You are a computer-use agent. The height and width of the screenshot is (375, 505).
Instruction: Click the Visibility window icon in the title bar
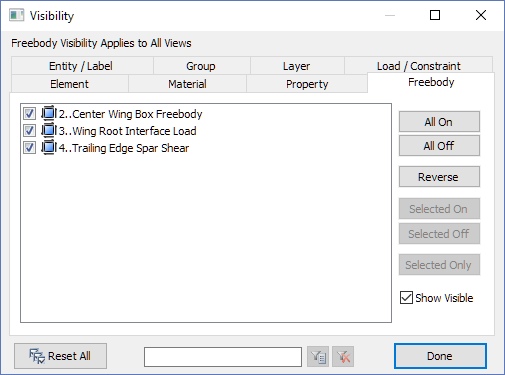click(x=17, y=15)
